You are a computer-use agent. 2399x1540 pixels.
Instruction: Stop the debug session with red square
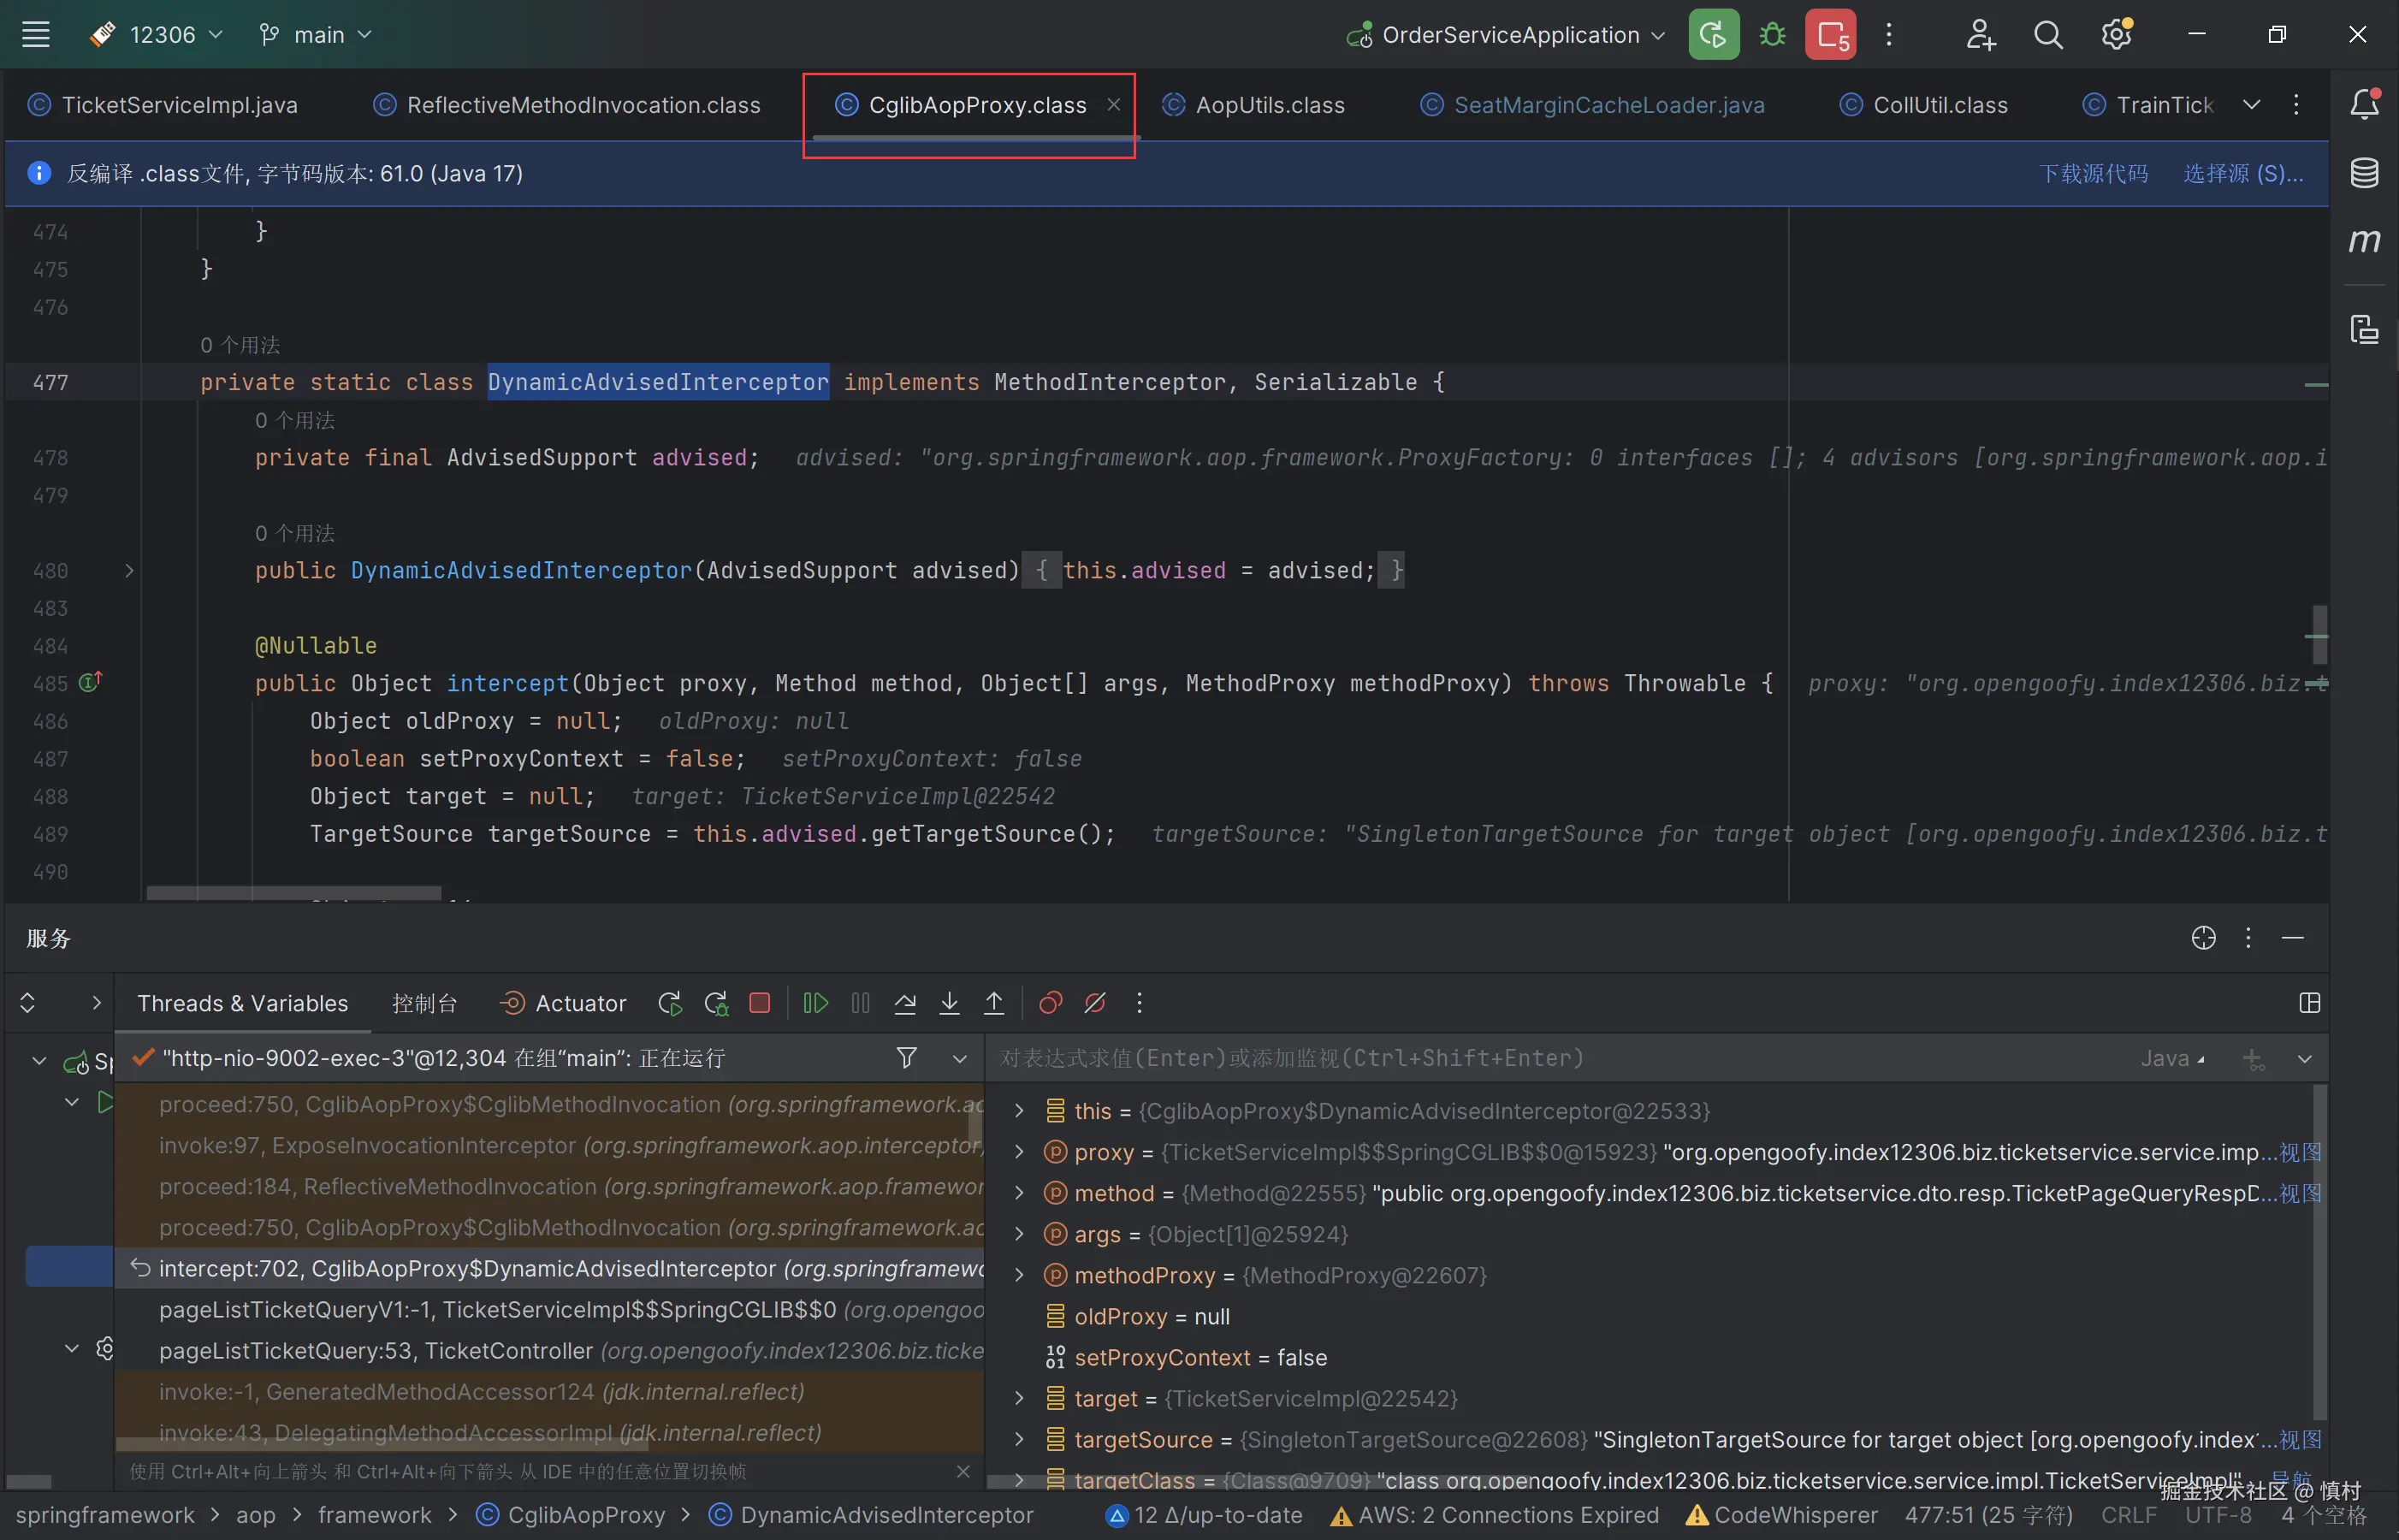click(760, 1003)
